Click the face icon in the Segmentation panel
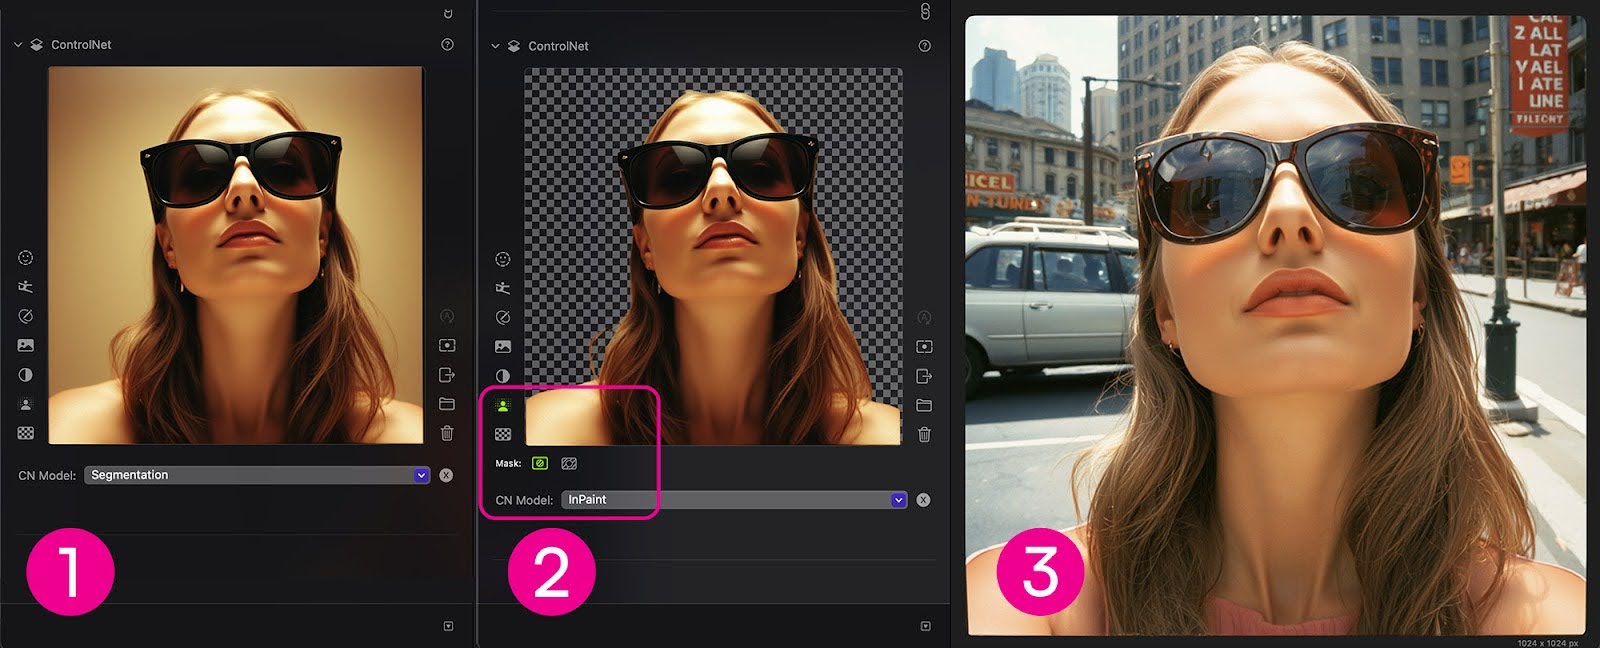 click(26, 258)
